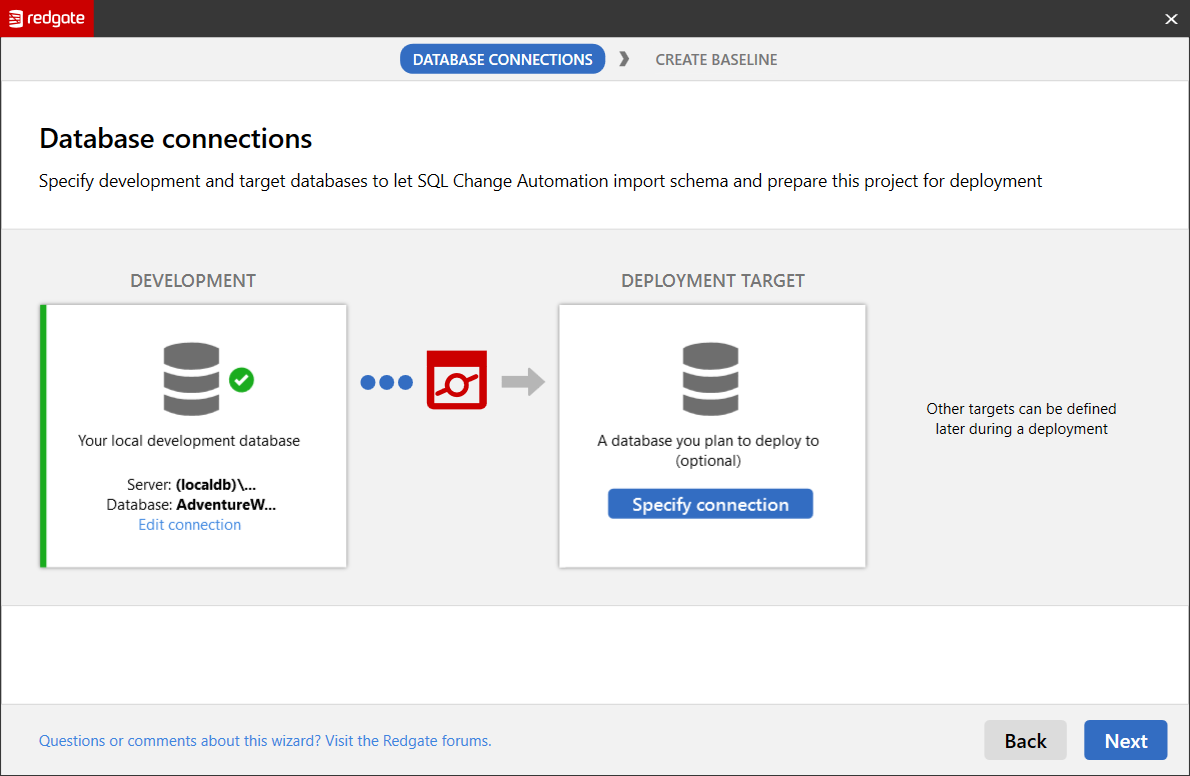Click the Deployment Target heading label
Viewport: 1190px width, 776px height.
tap(712, 281)
